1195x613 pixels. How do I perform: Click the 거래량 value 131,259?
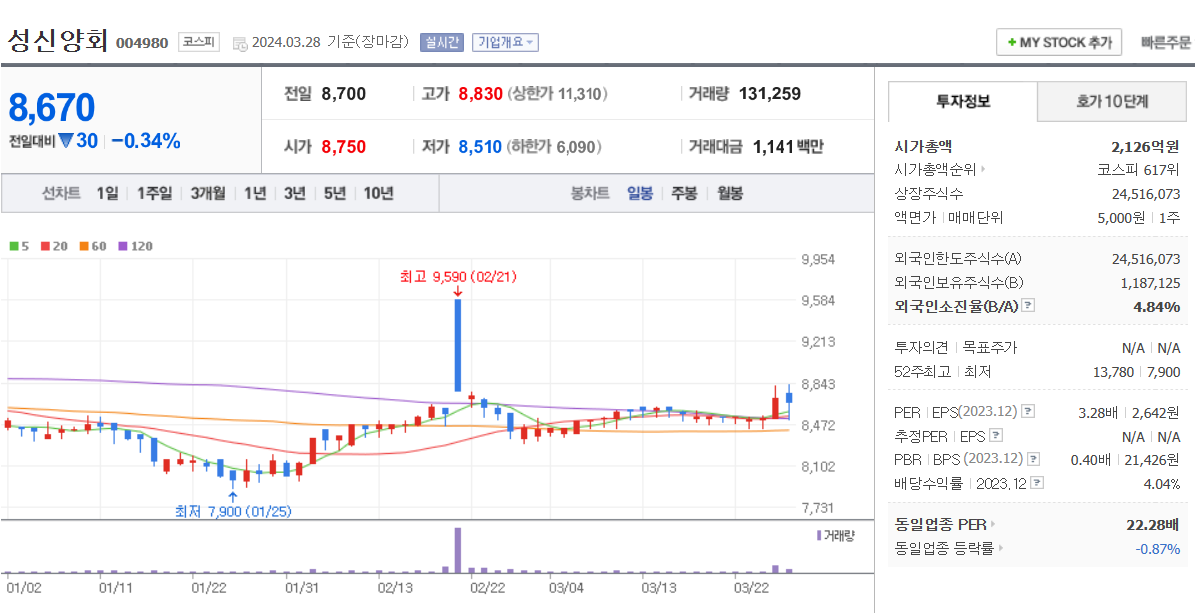[770, 94]
